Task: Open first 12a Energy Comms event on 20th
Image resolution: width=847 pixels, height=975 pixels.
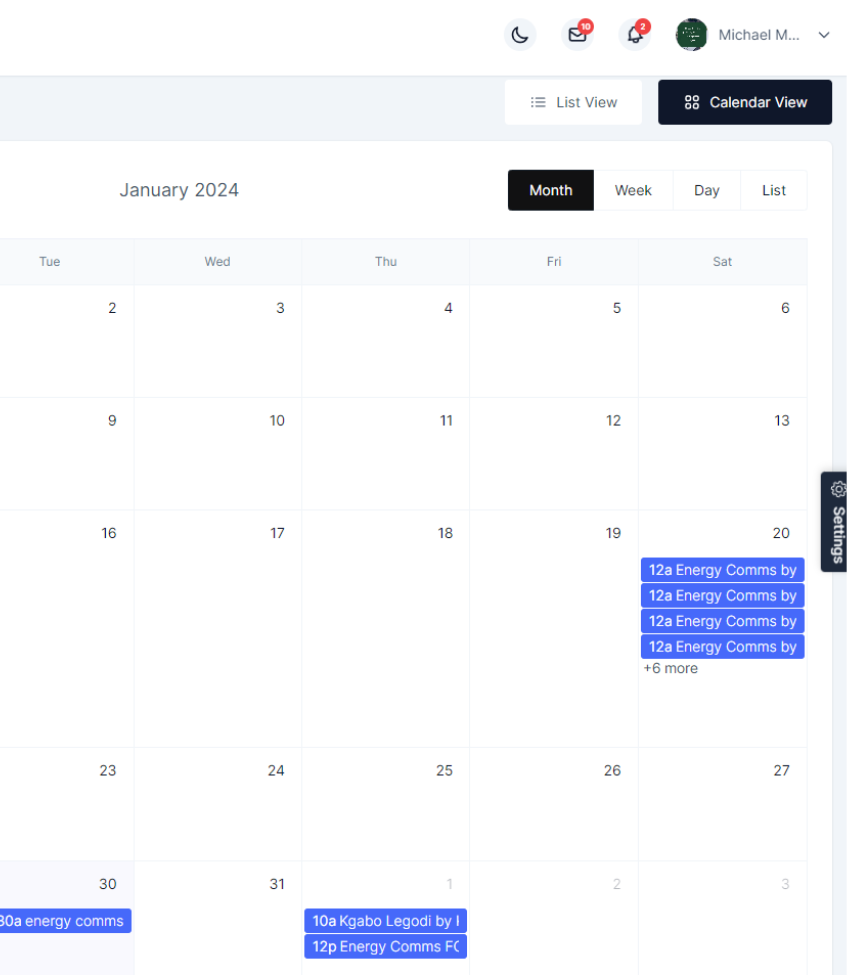Action: [722, 570]
